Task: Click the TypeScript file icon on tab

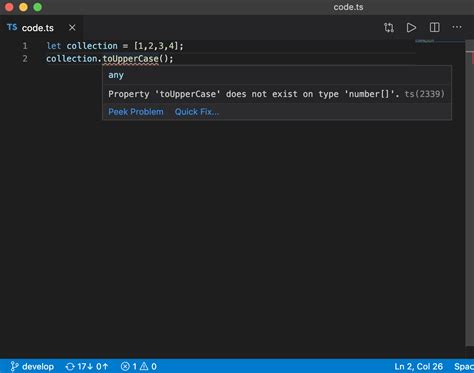Action: (x=12, y=27)
